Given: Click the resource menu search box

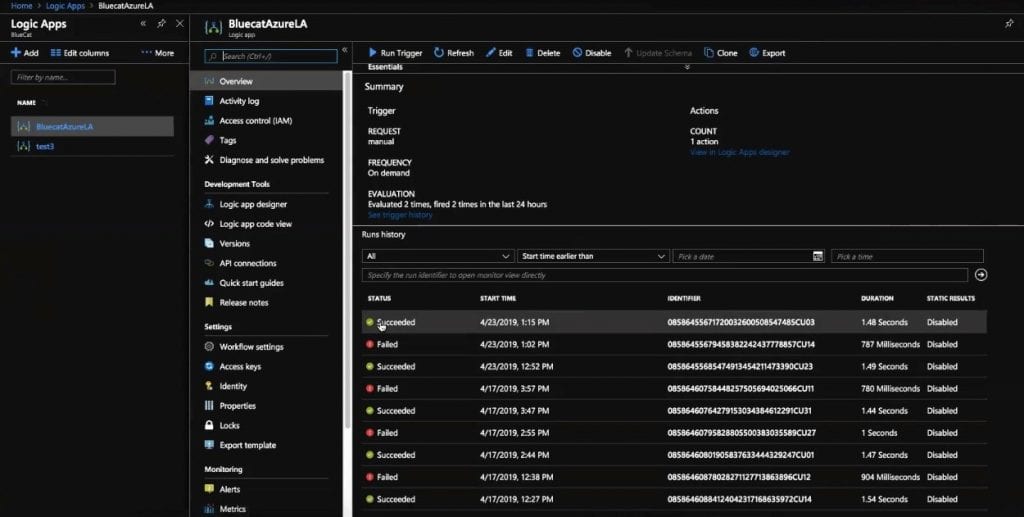Looking at the screenshot, I should [271, 56].
